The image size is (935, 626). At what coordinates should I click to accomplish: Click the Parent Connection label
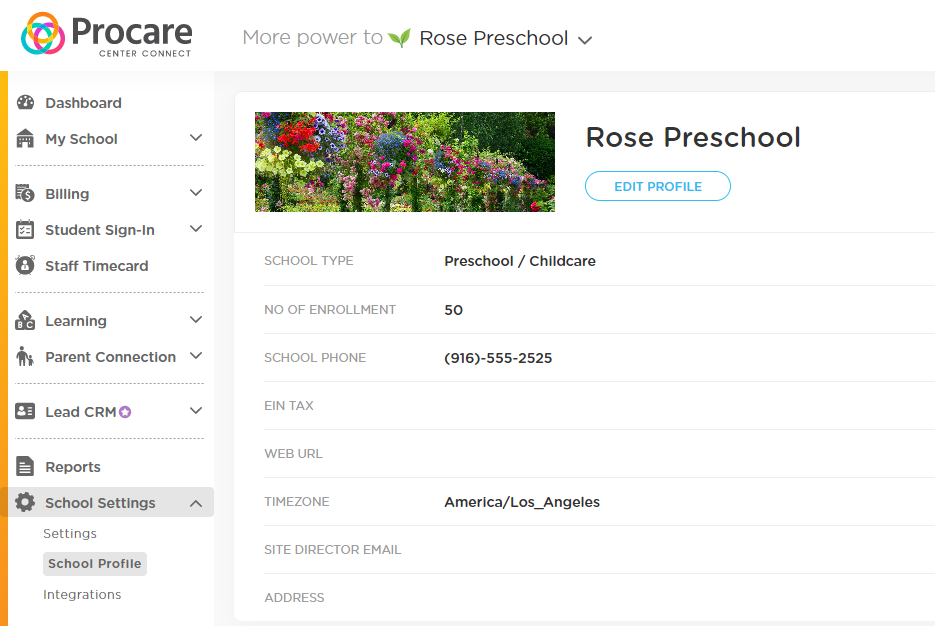click(110, 357)
